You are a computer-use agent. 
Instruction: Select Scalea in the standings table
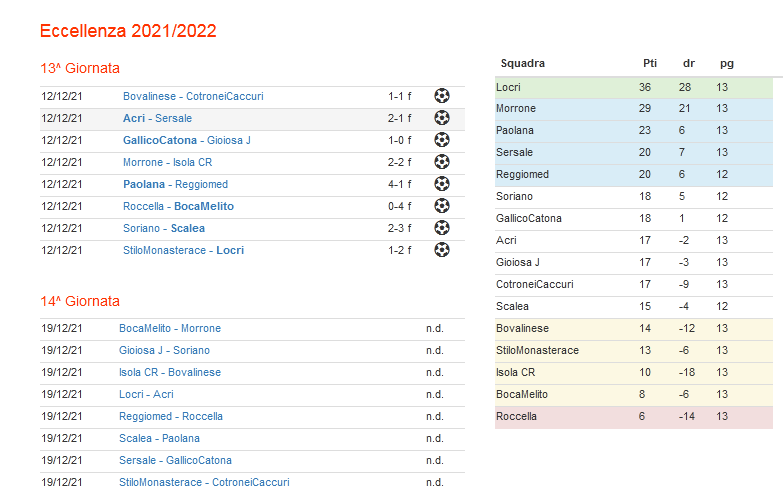[x=512, y=306]
